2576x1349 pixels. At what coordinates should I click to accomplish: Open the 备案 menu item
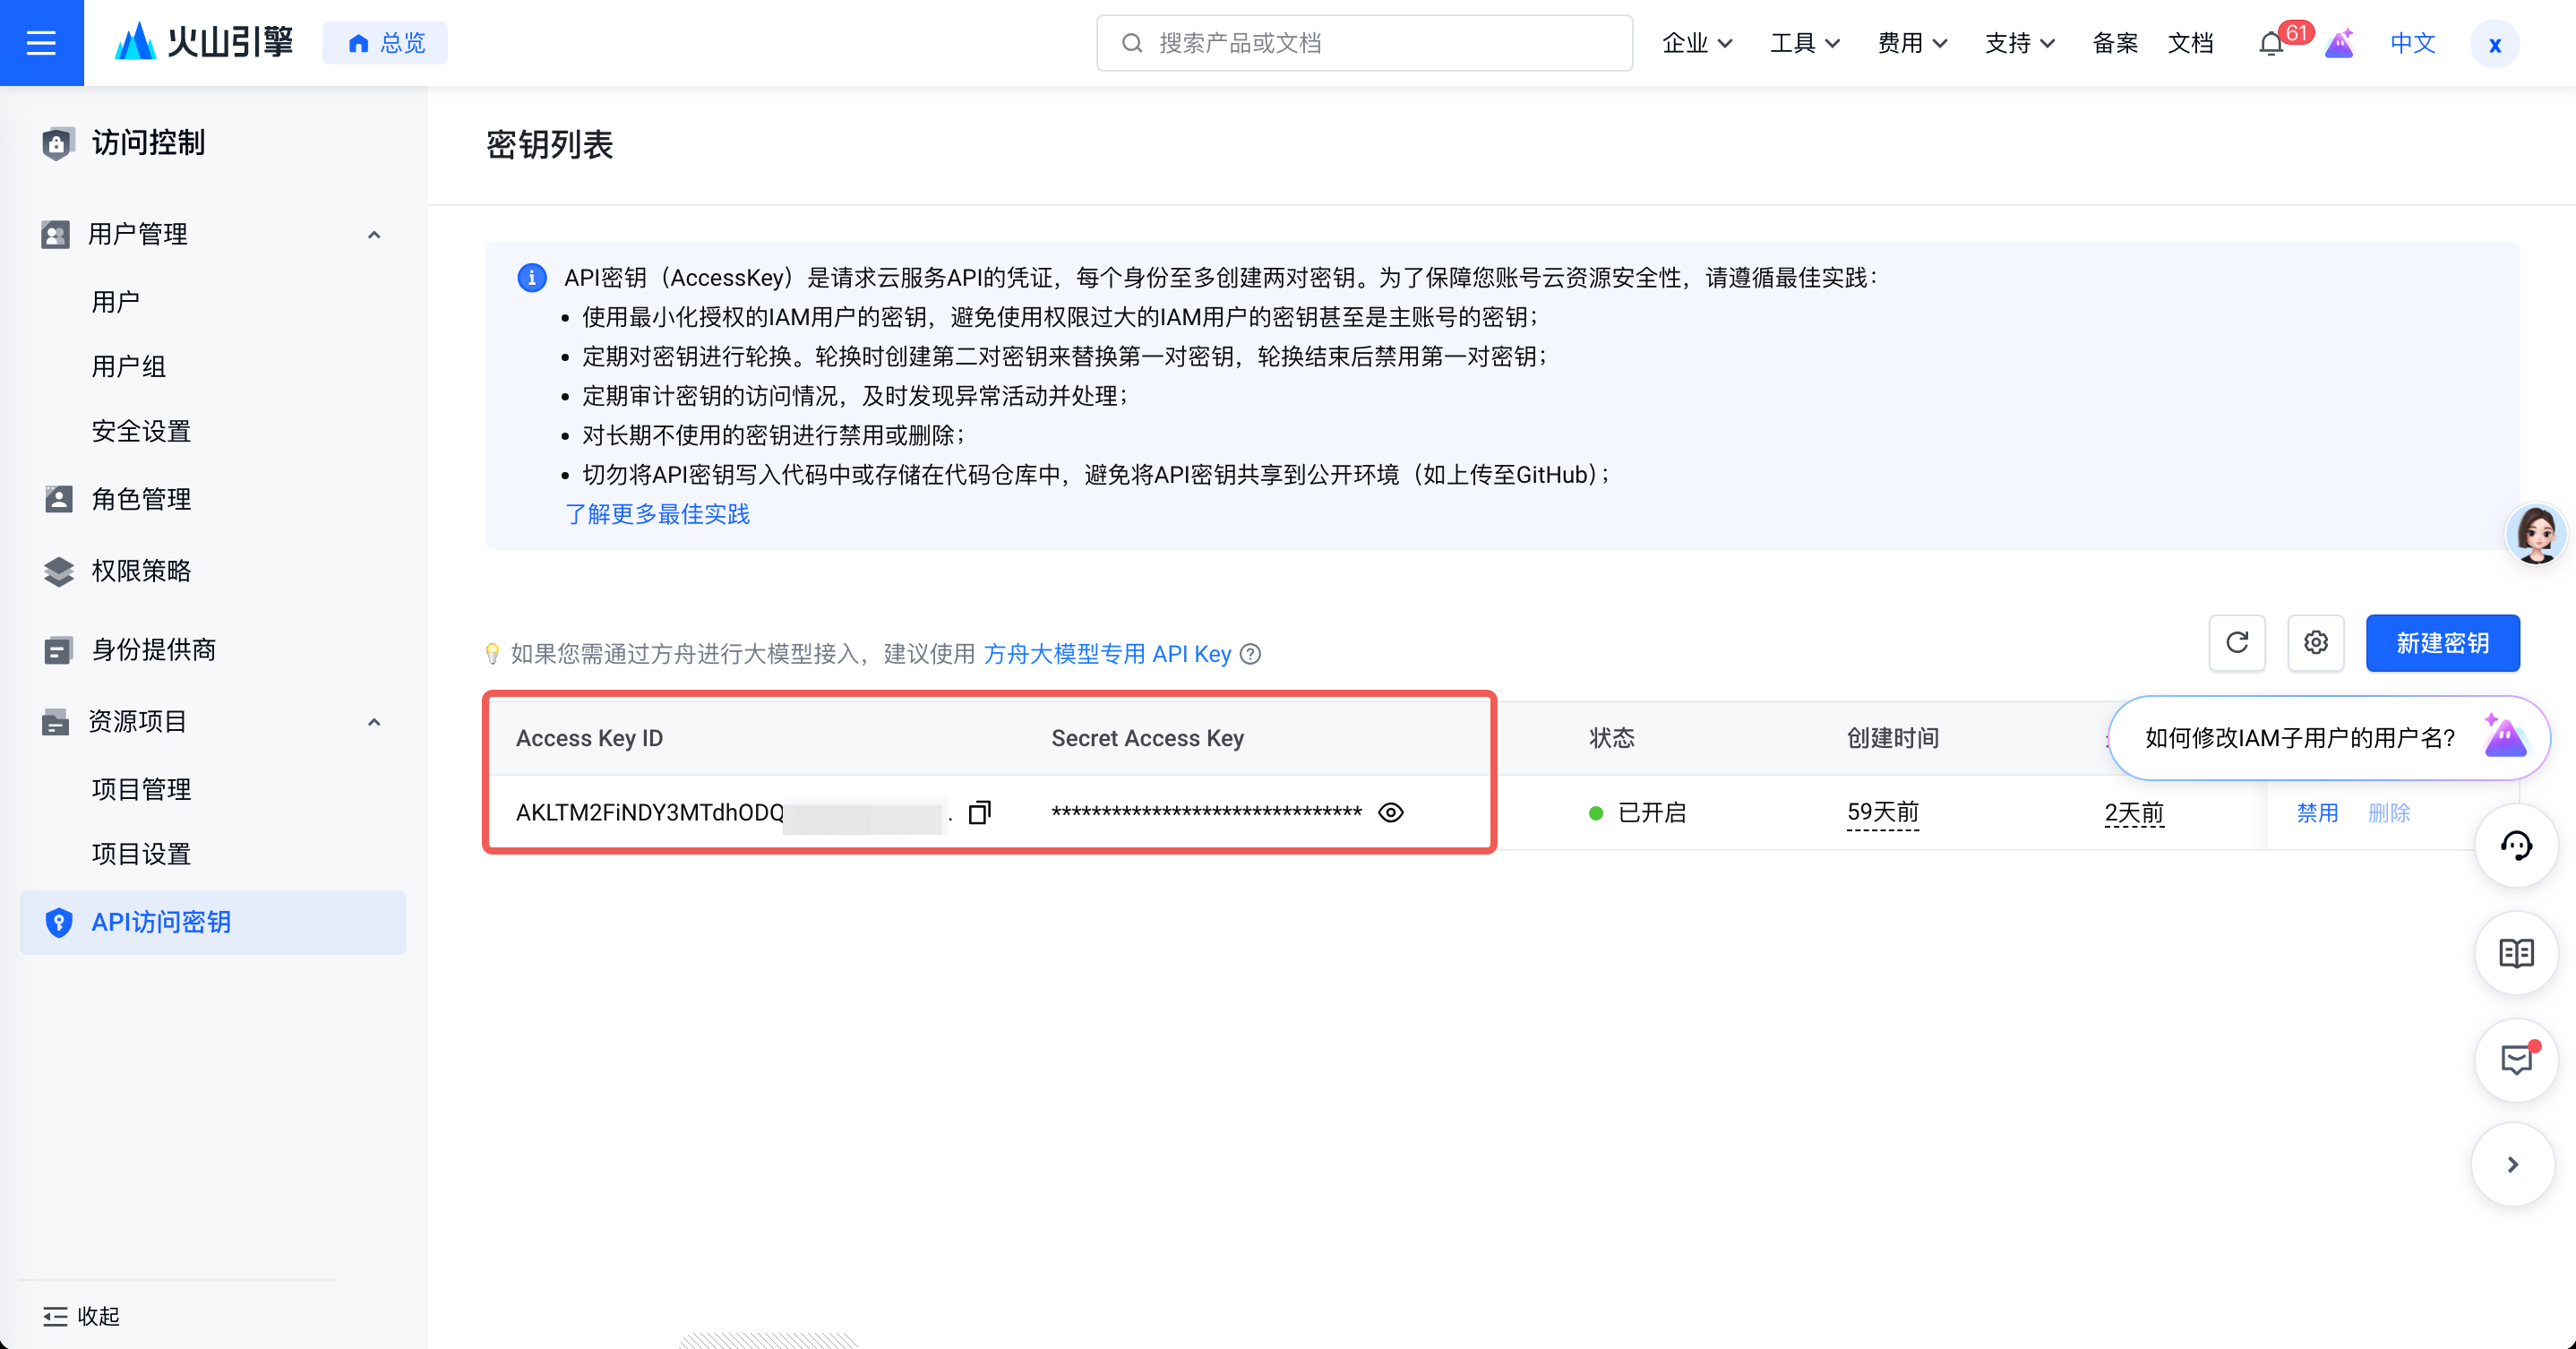pos(2115,43)
